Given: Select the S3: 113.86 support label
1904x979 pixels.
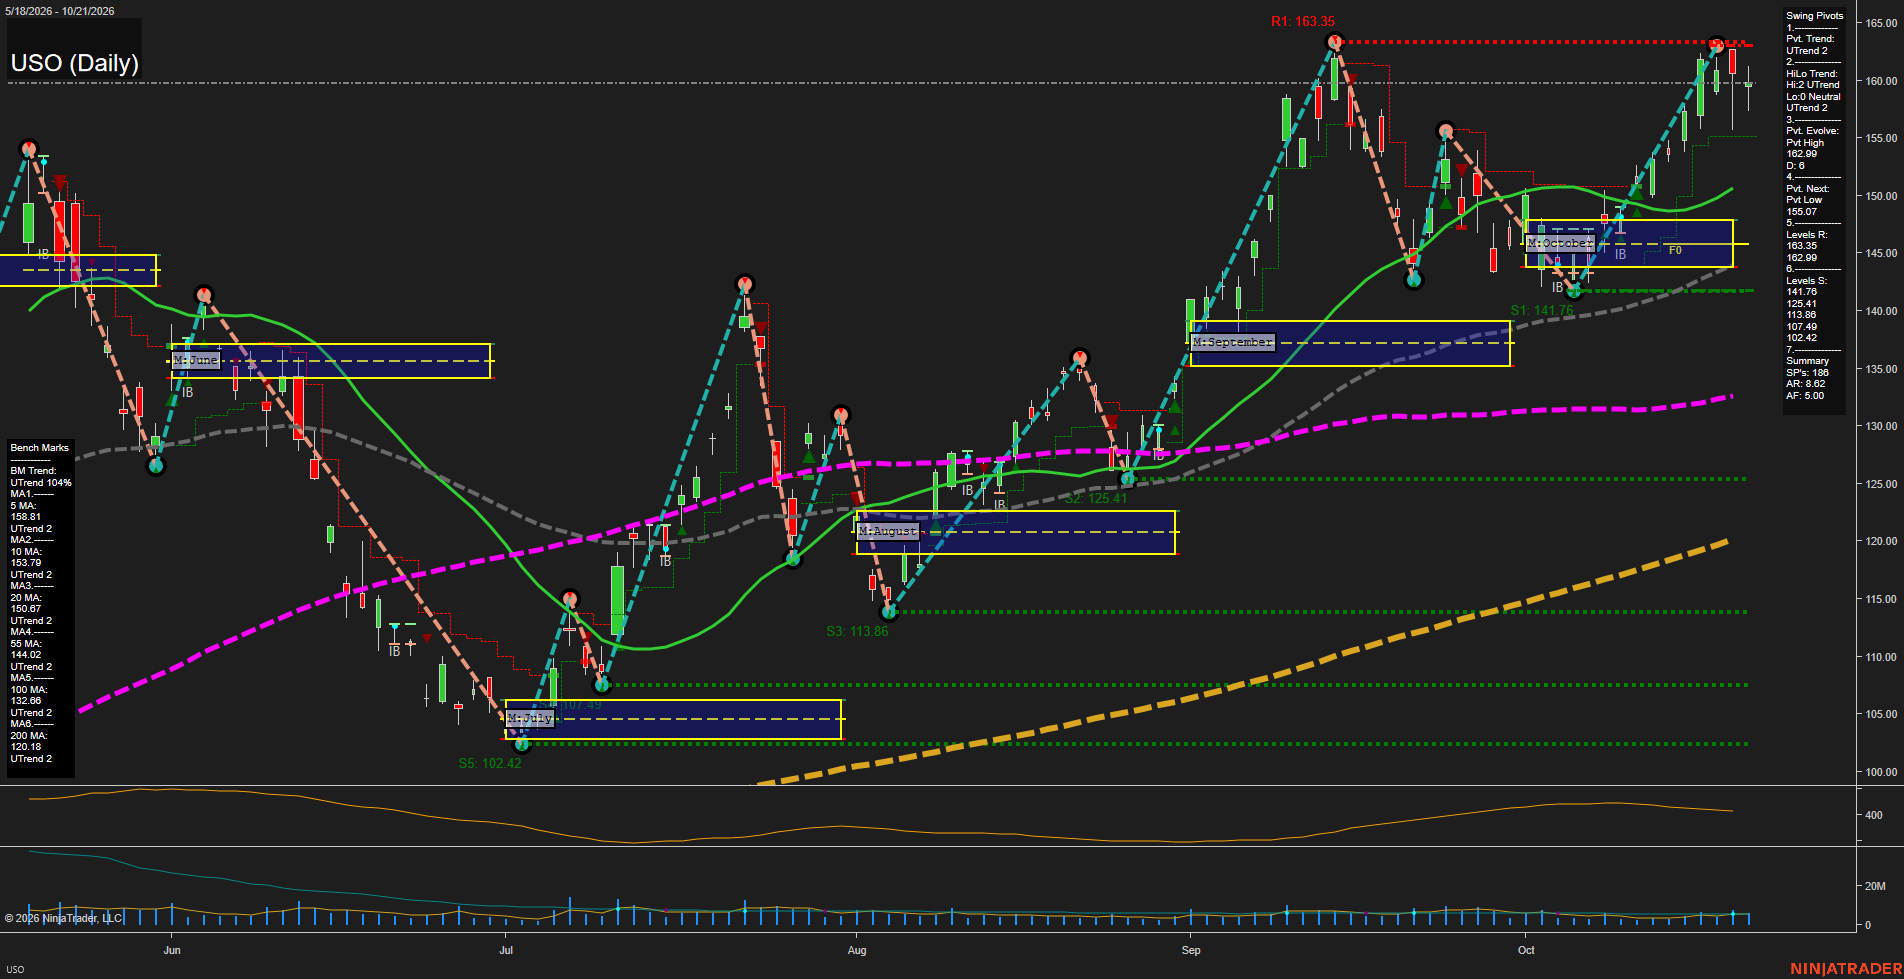Looking at the screenshot, I should pos(857,631).
